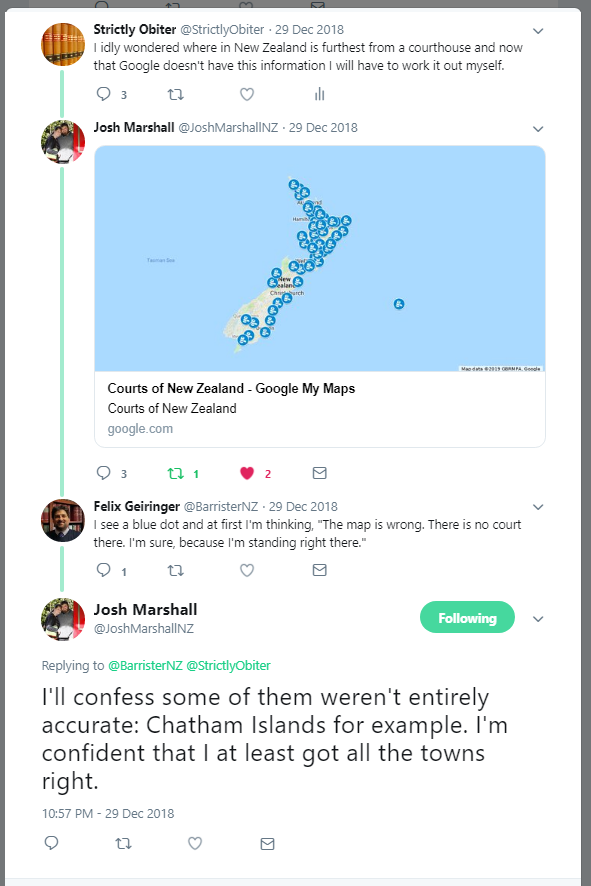Reply to Felix Geiringer's blue dot tweet
The width and height of the screenshot is (591, 886).
[x=104, y=570]
